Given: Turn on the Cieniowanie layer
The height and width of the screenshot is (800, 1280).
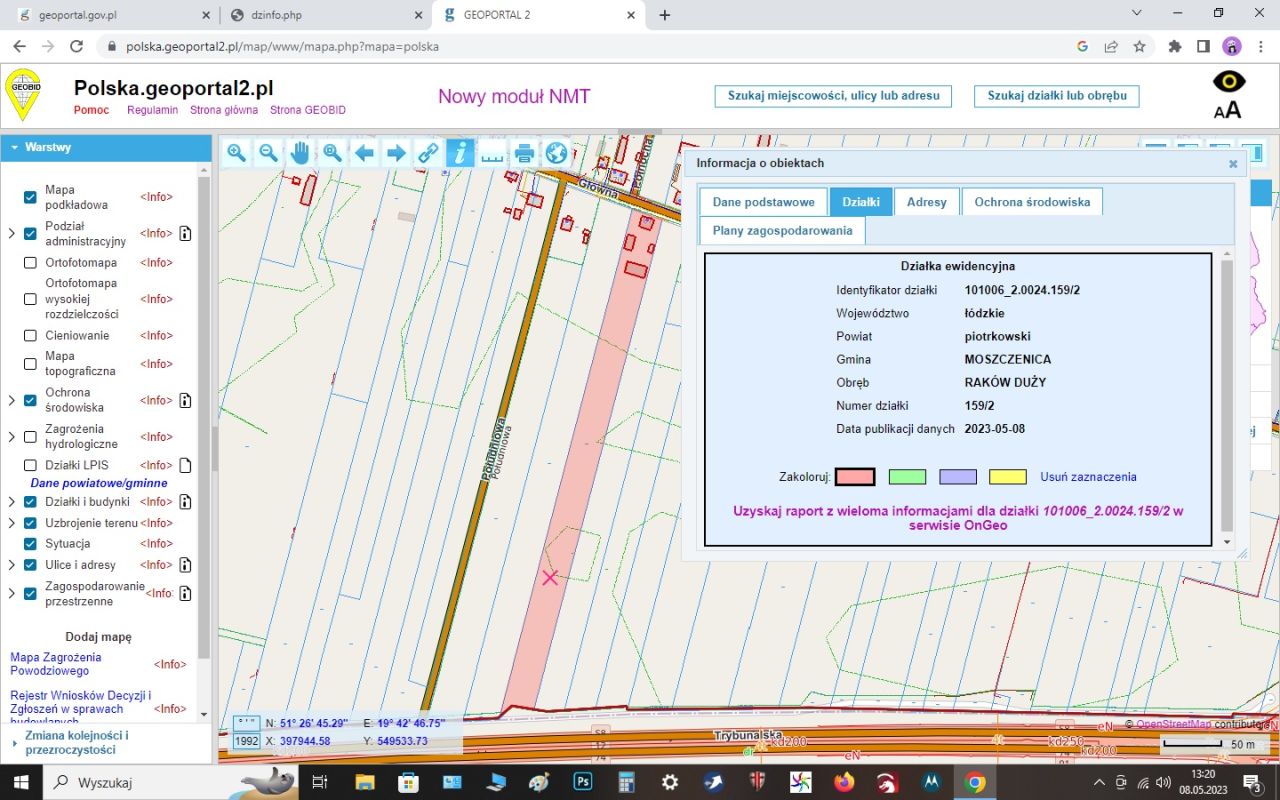Looking at the screenshot, I should pyautogui.click(x=30, y=336).
